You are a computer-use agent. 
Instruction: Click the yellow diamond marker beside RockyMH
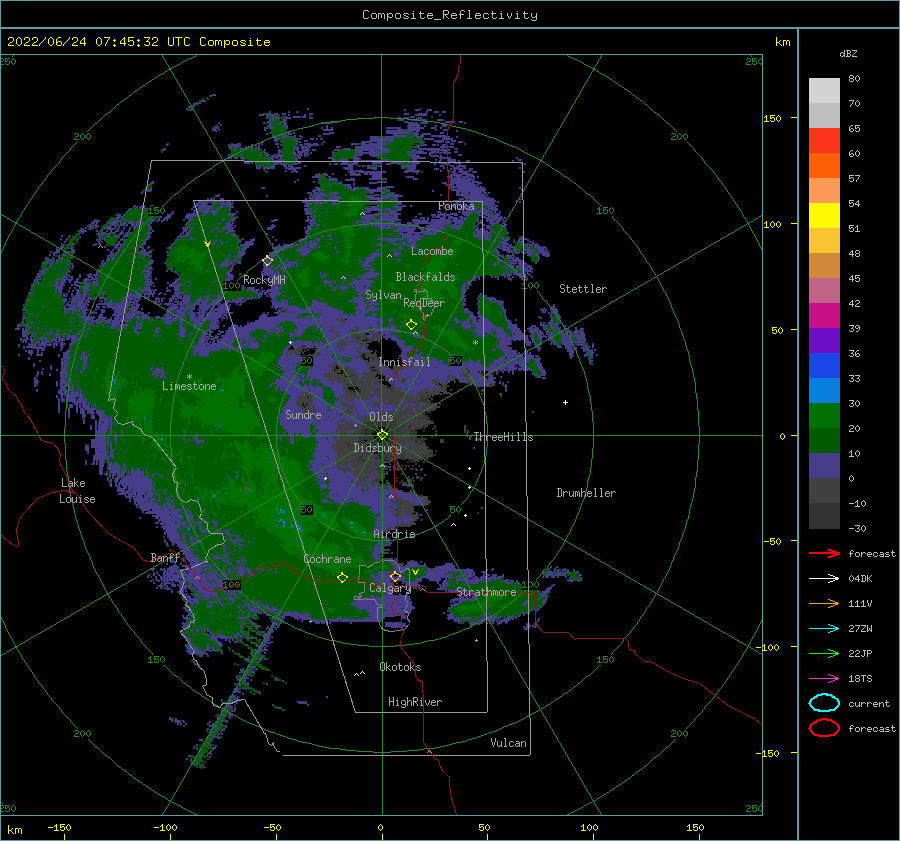coord(267,261)
